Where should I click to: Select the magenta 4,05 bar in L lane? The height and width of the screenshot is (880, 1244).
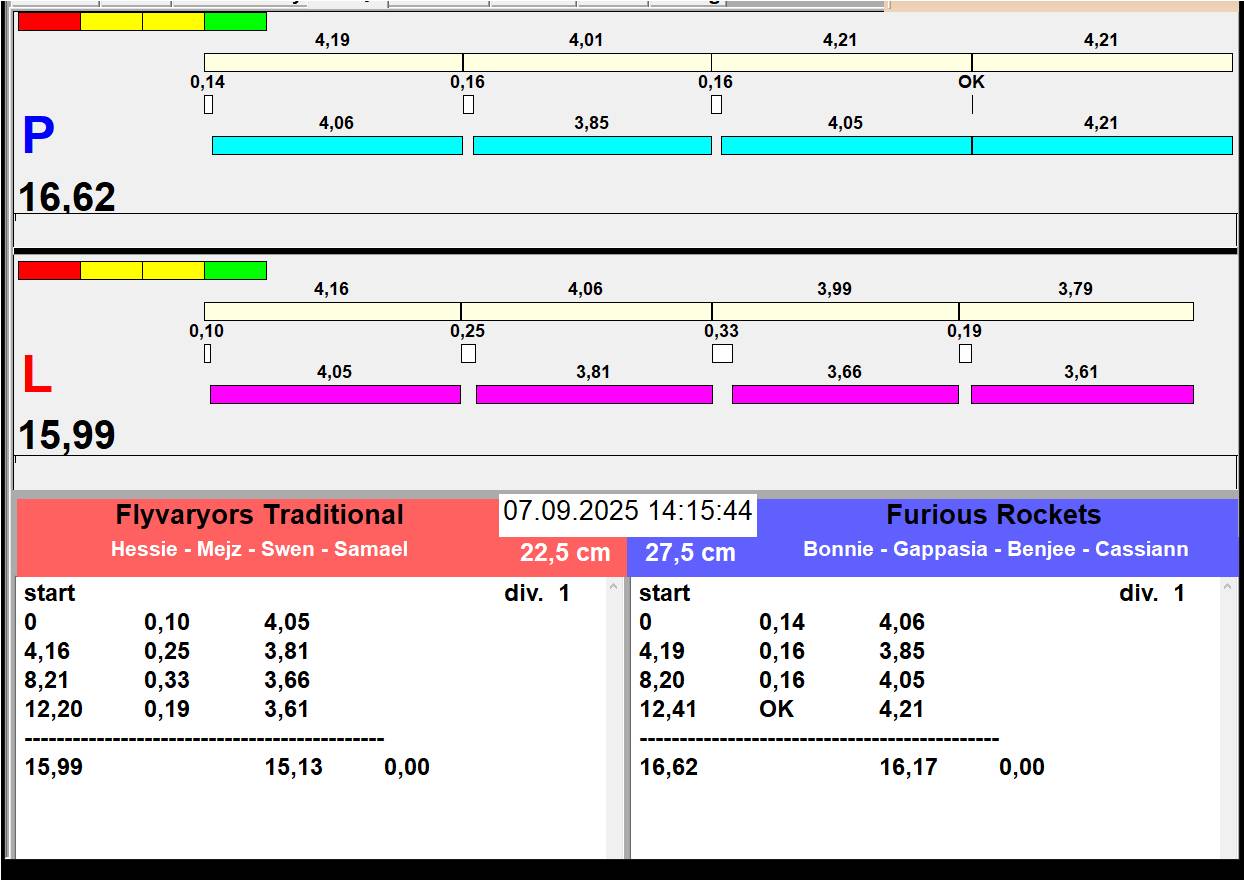[x=335, y=394]
